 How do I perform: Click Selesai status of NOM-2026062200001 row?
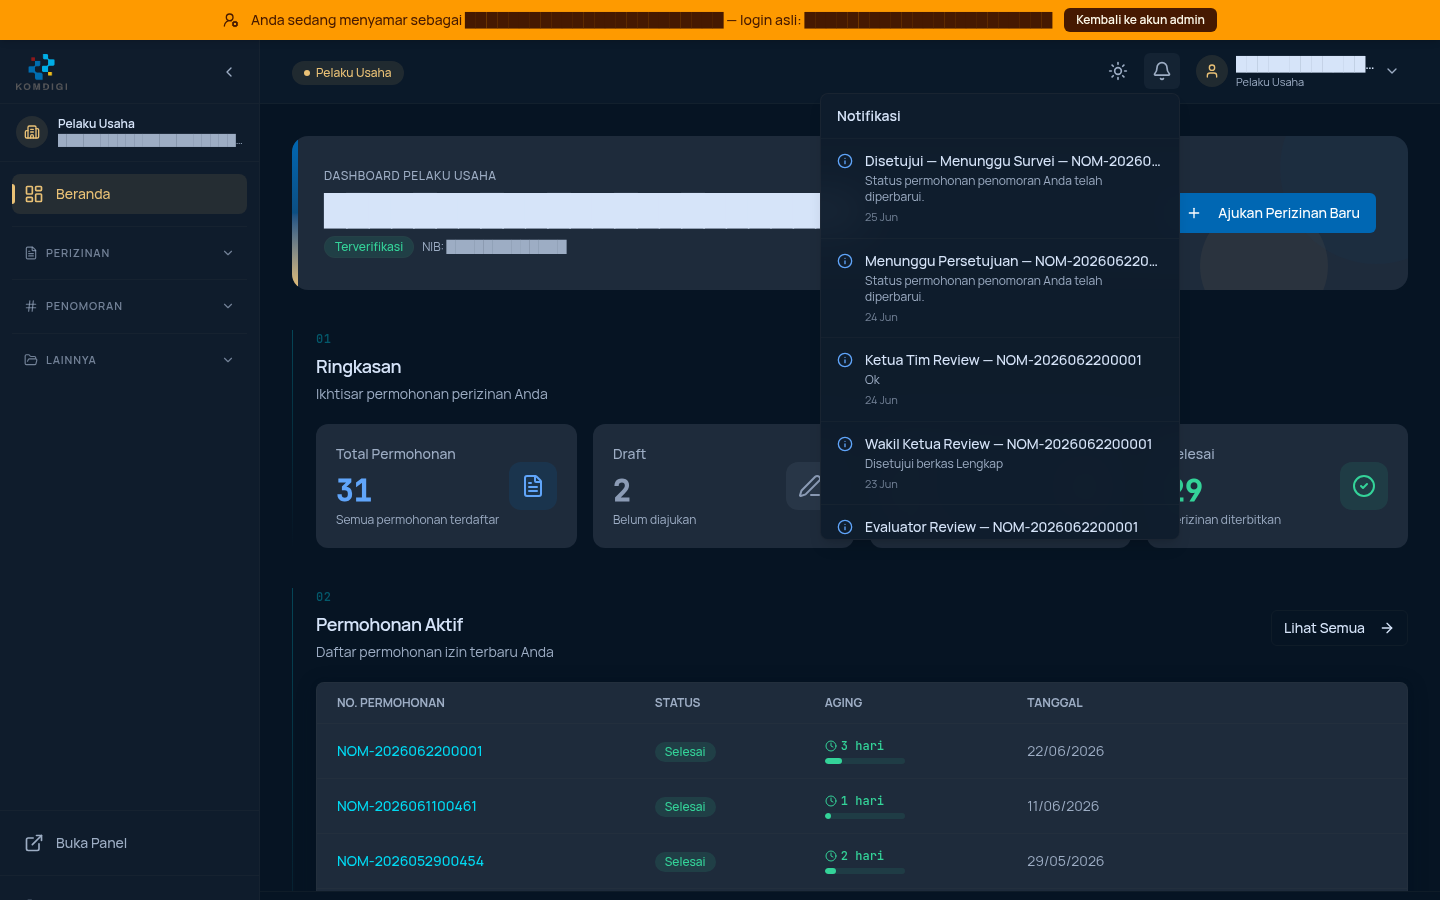tap(685, 752)
